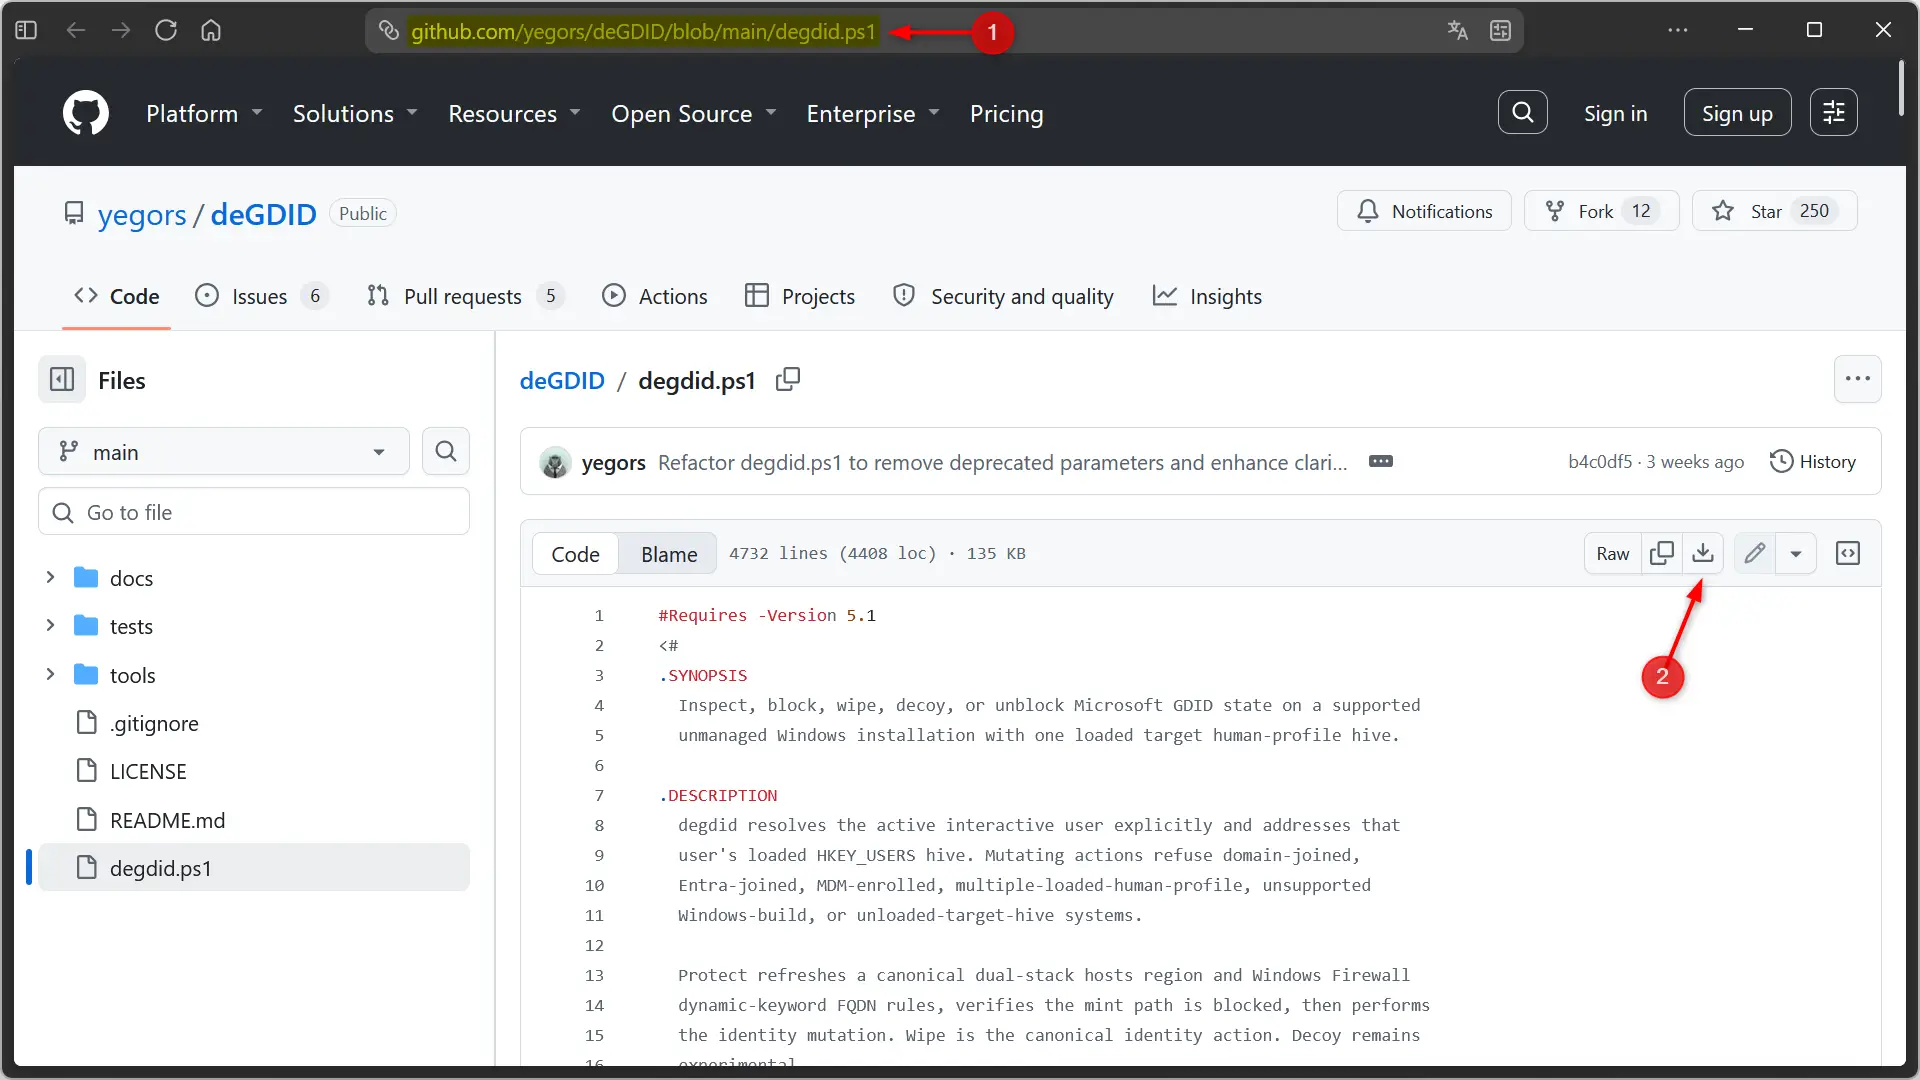Copy file path icon next to degdid.ps1
The height and width of the screenshot is (1080, 1920).
click(788, 380)
